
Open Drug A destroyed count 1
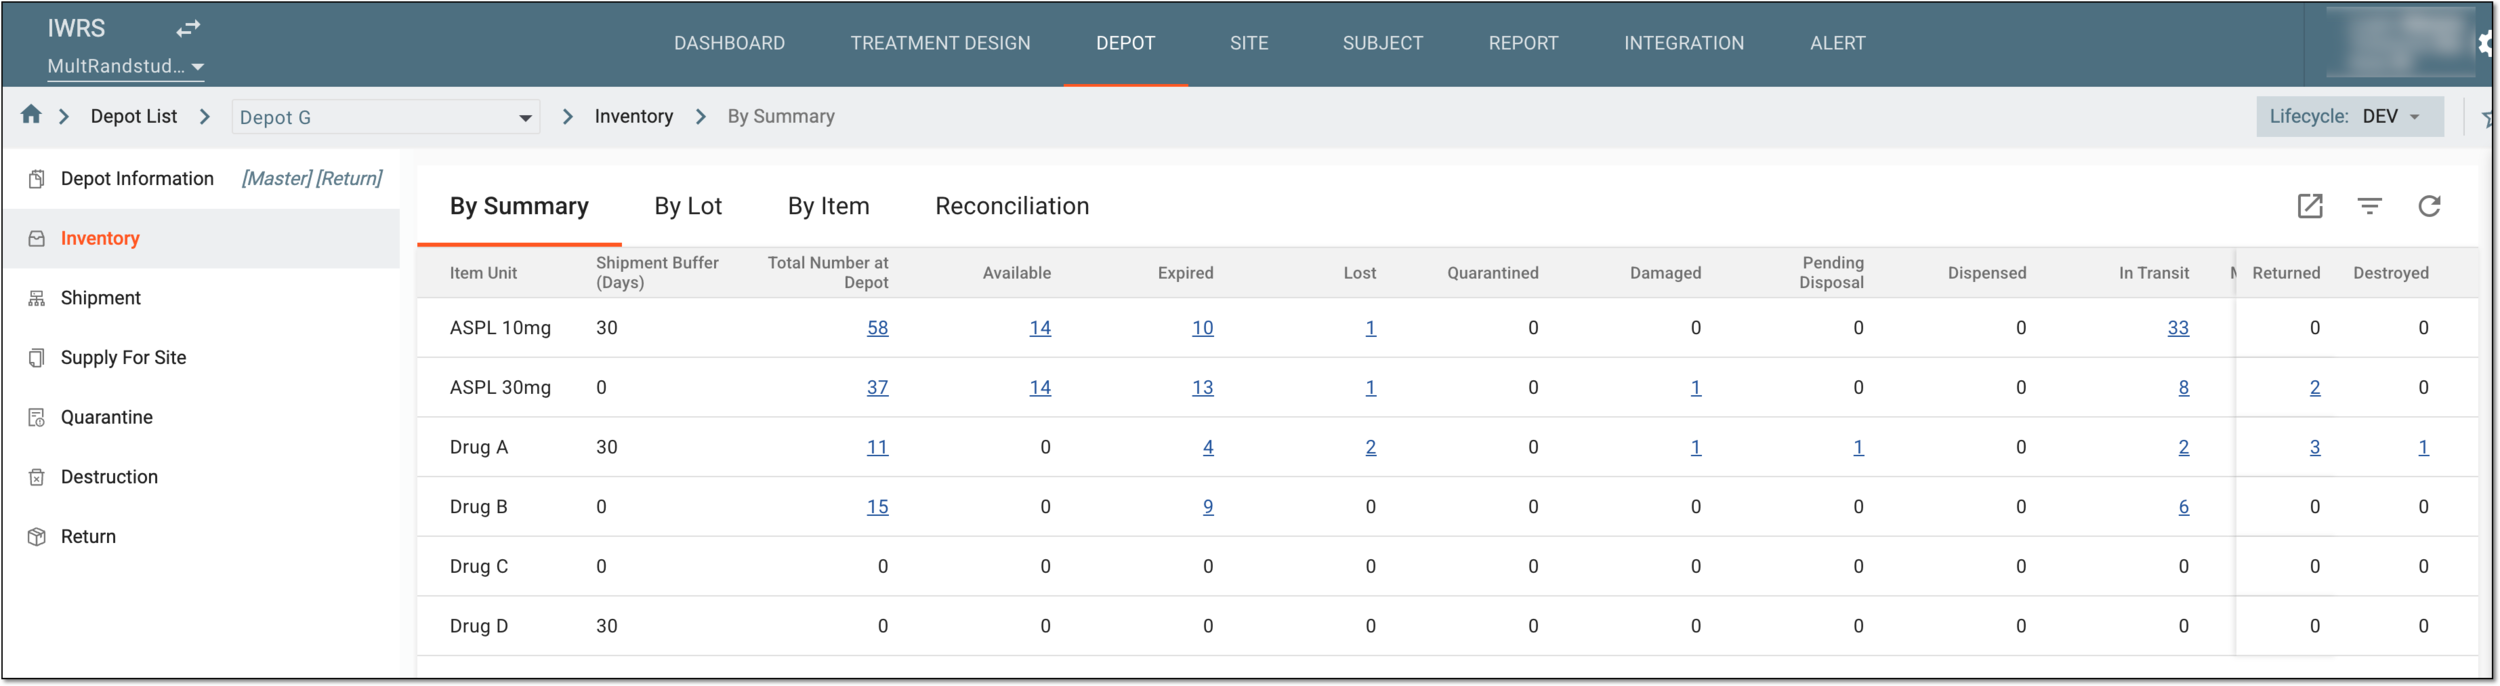(2423, 447)
